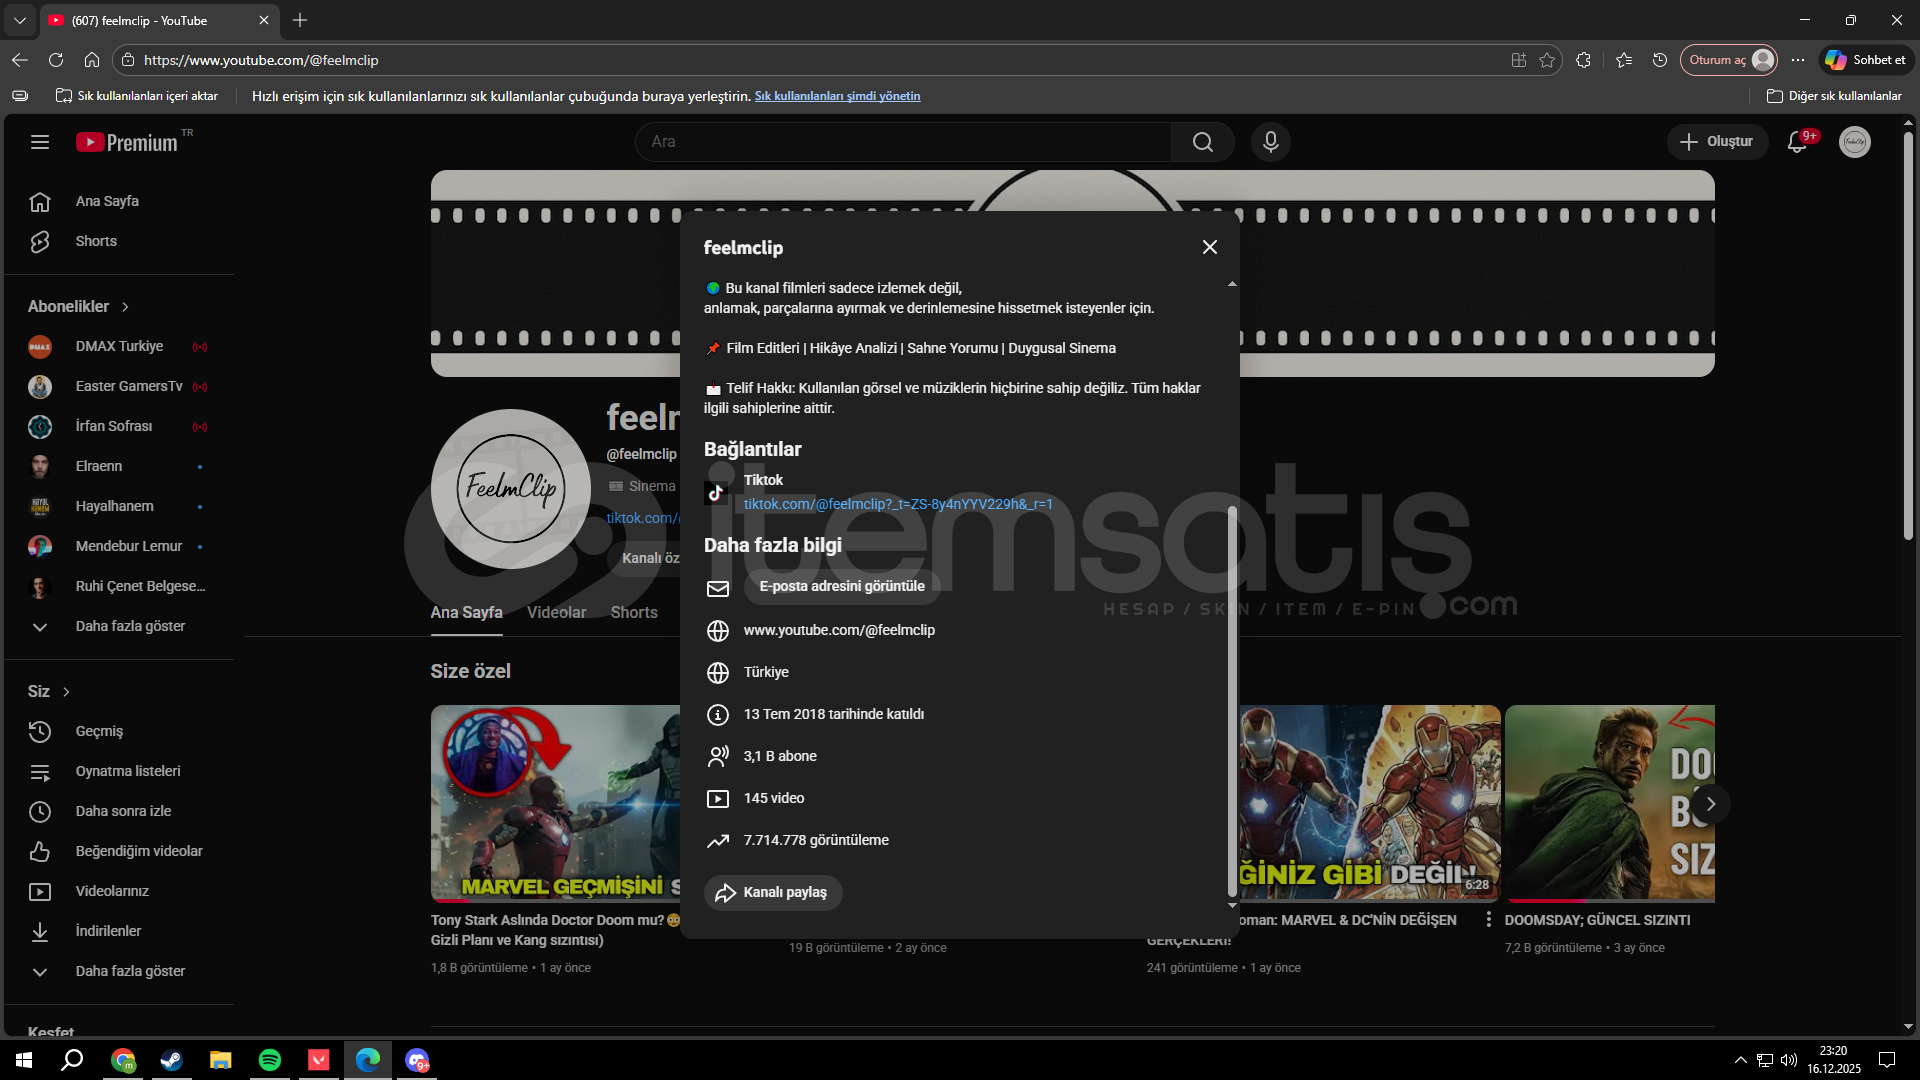Click next arrow on video carousel

1710,804
